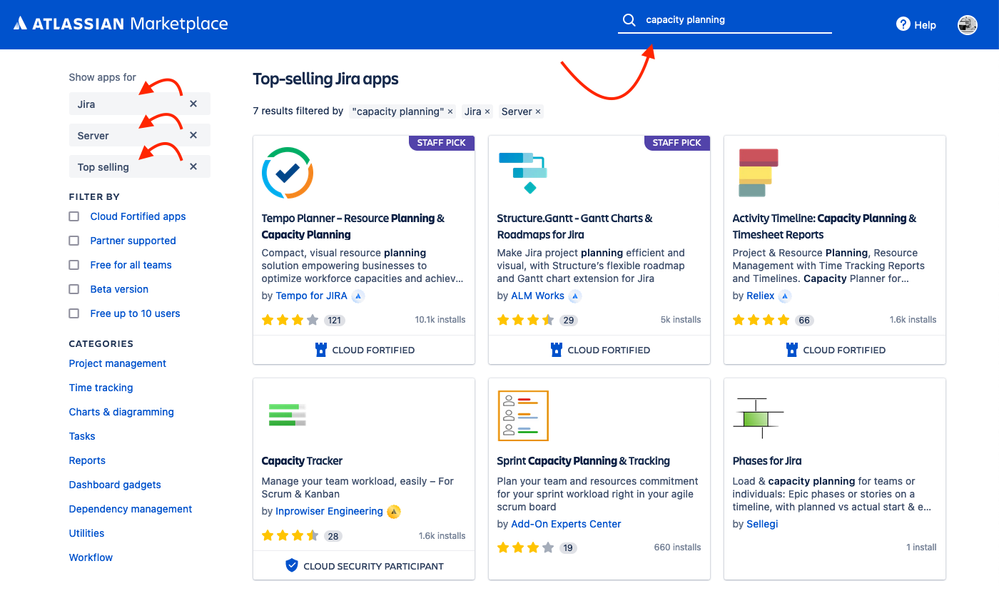Click Tempo Planner's 121 reviews count
The width and height of the screenshot is (999, 589).
334,321
